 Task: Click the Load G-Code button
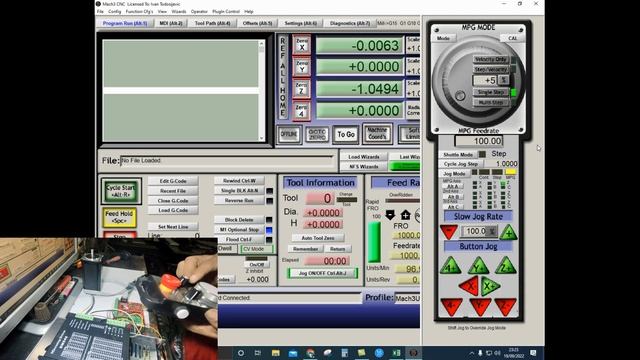pyautogui.click(x=173, y=210)
